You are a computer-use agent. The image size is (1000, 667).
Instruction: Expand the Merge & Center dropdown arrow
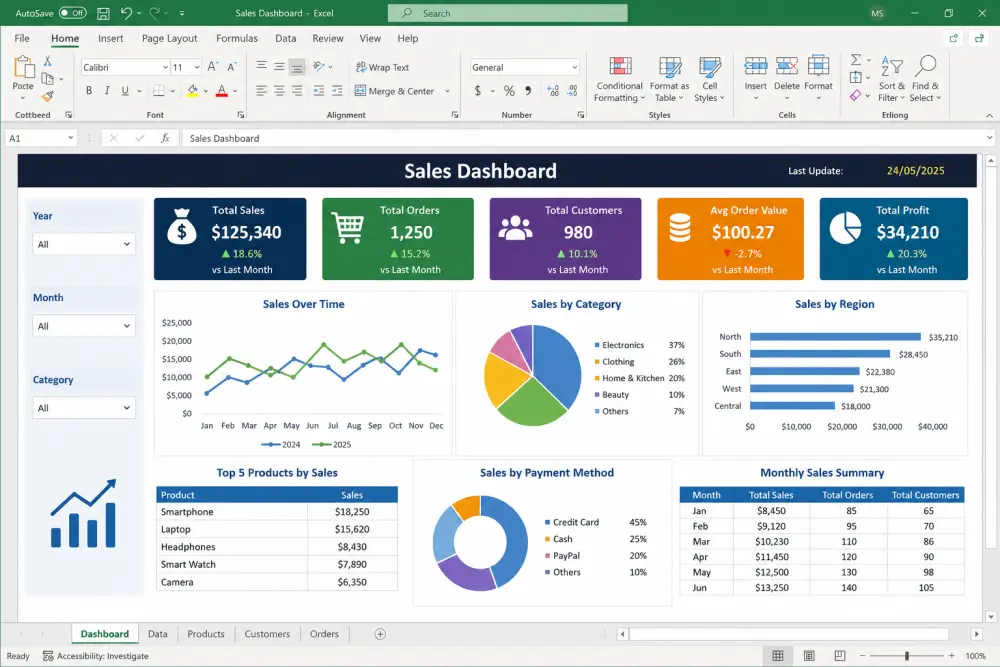[447, 91]
